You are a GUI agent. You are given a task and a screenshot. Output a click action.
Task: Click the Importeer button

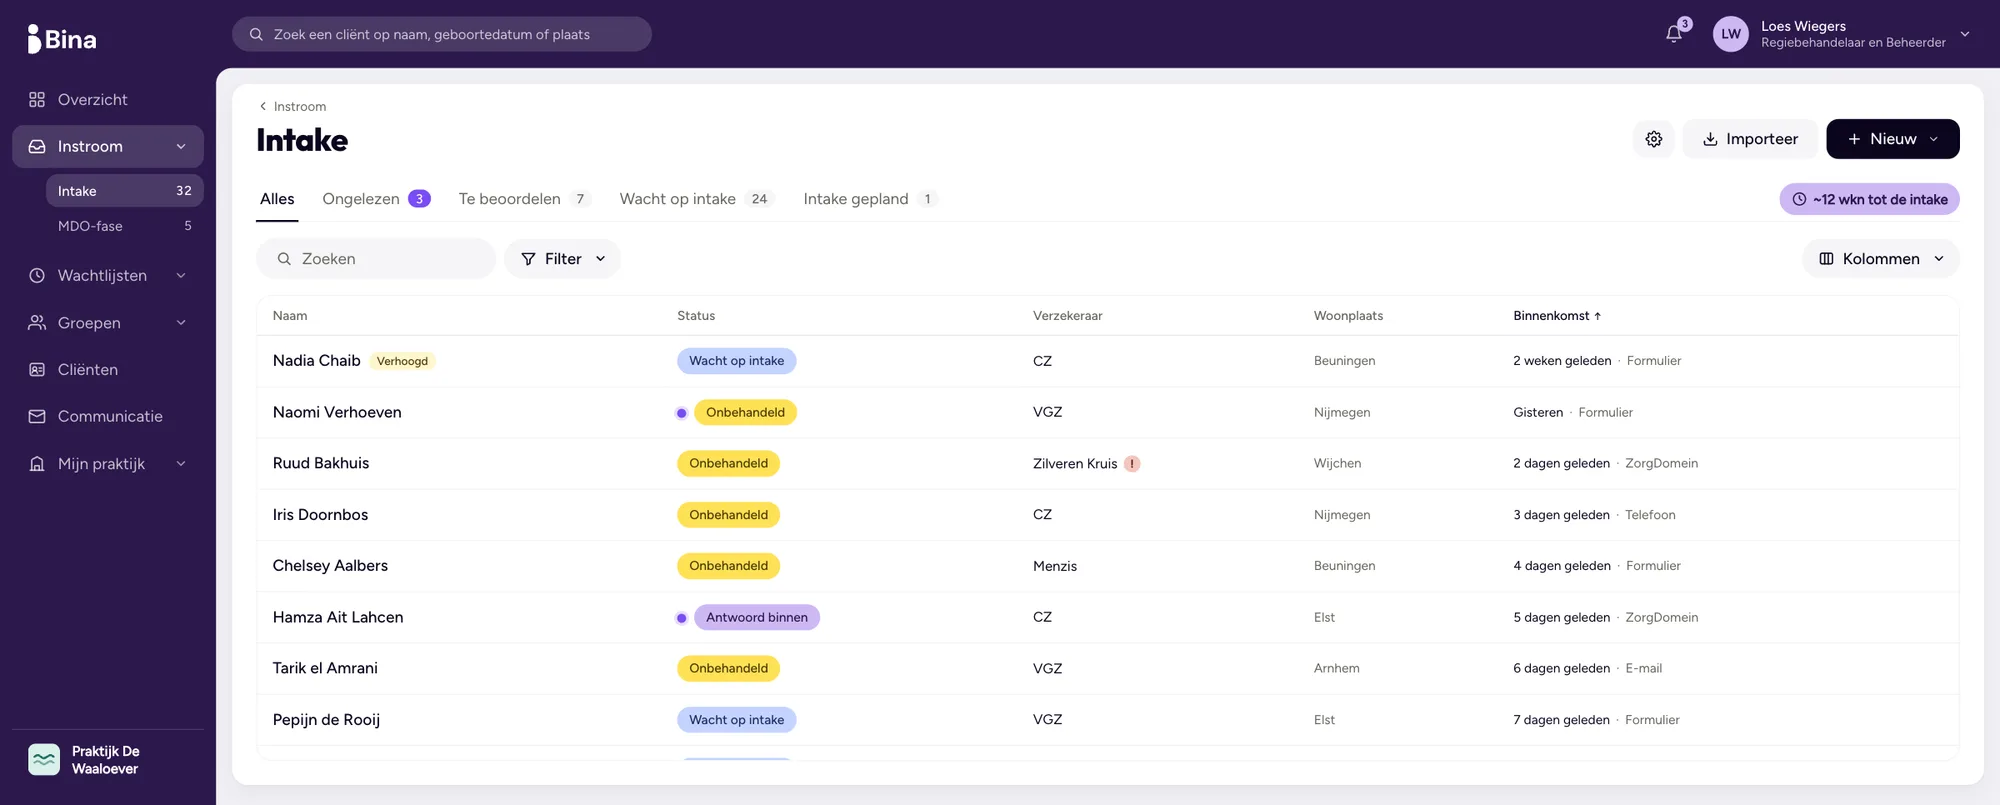point(1750,139)
